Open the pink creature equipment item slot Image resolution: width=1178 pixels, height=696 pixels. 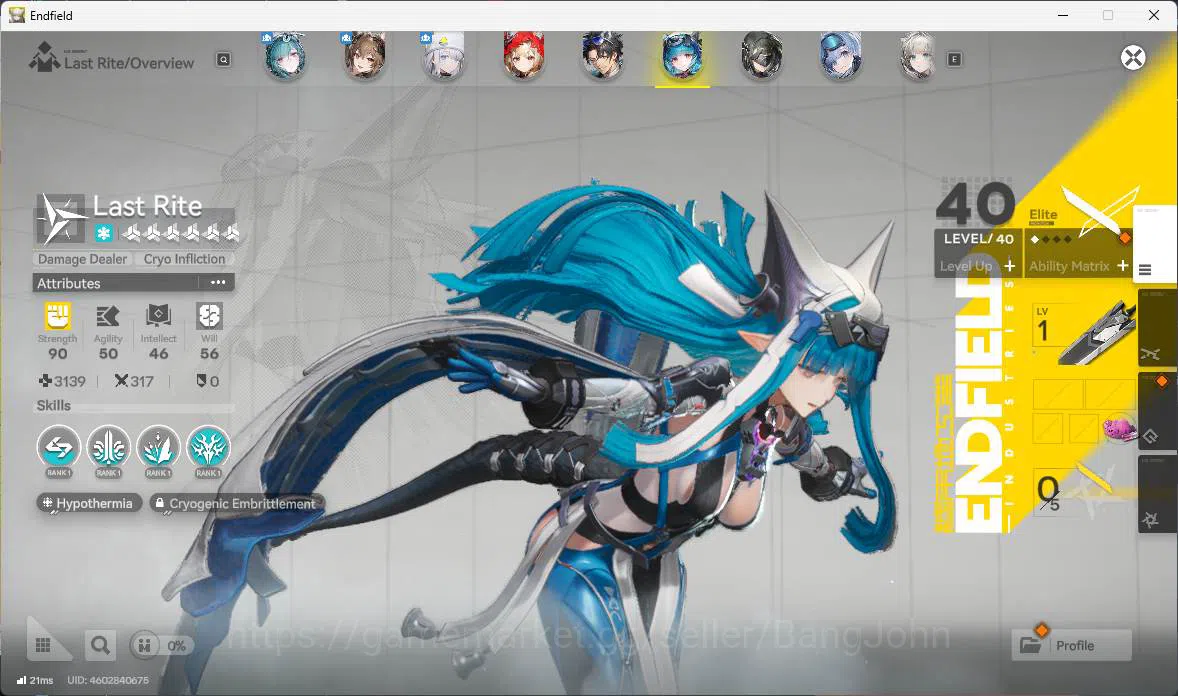click(x=1119, y=428)
